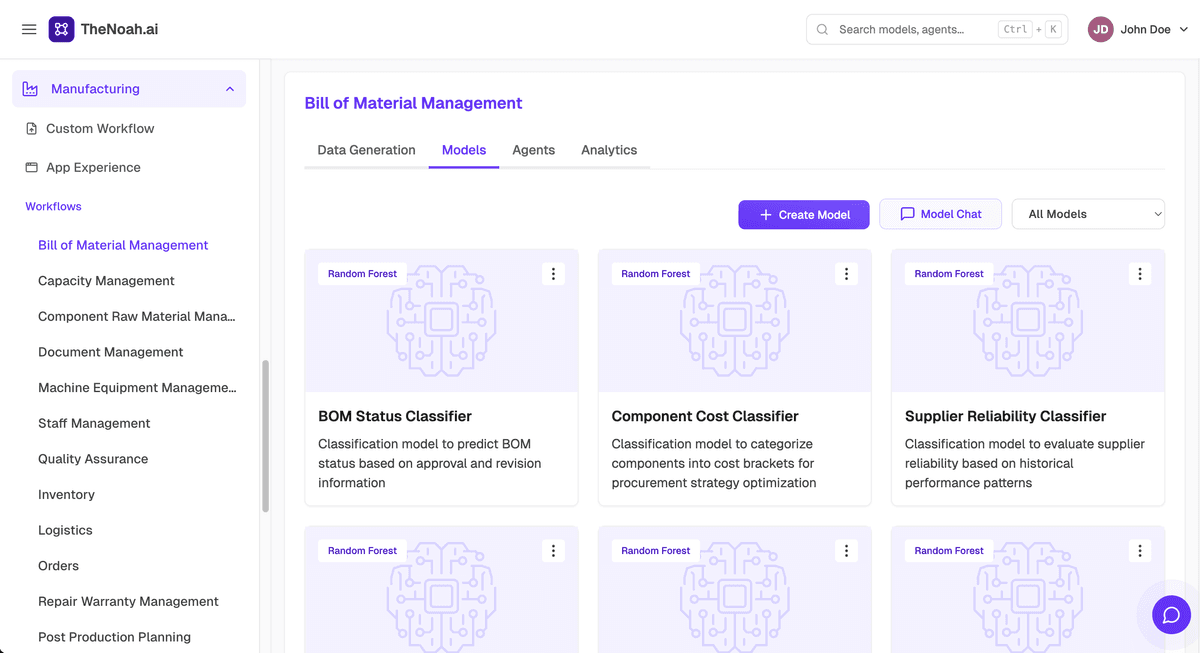Open the All Models filter dropdown

[1088, 214]
